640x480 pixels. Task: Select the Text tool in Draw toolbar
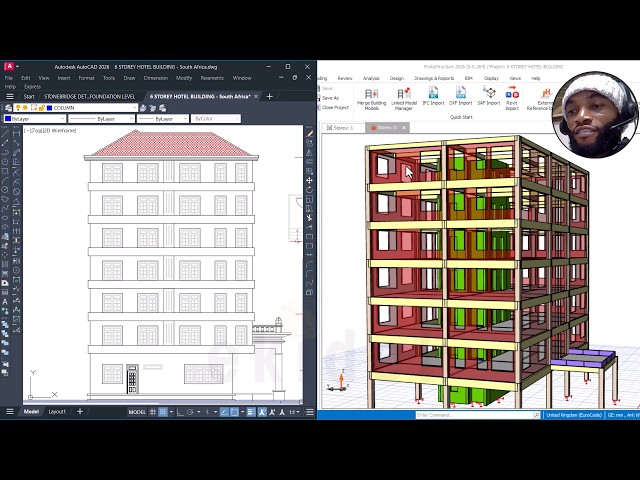(5, 302)
